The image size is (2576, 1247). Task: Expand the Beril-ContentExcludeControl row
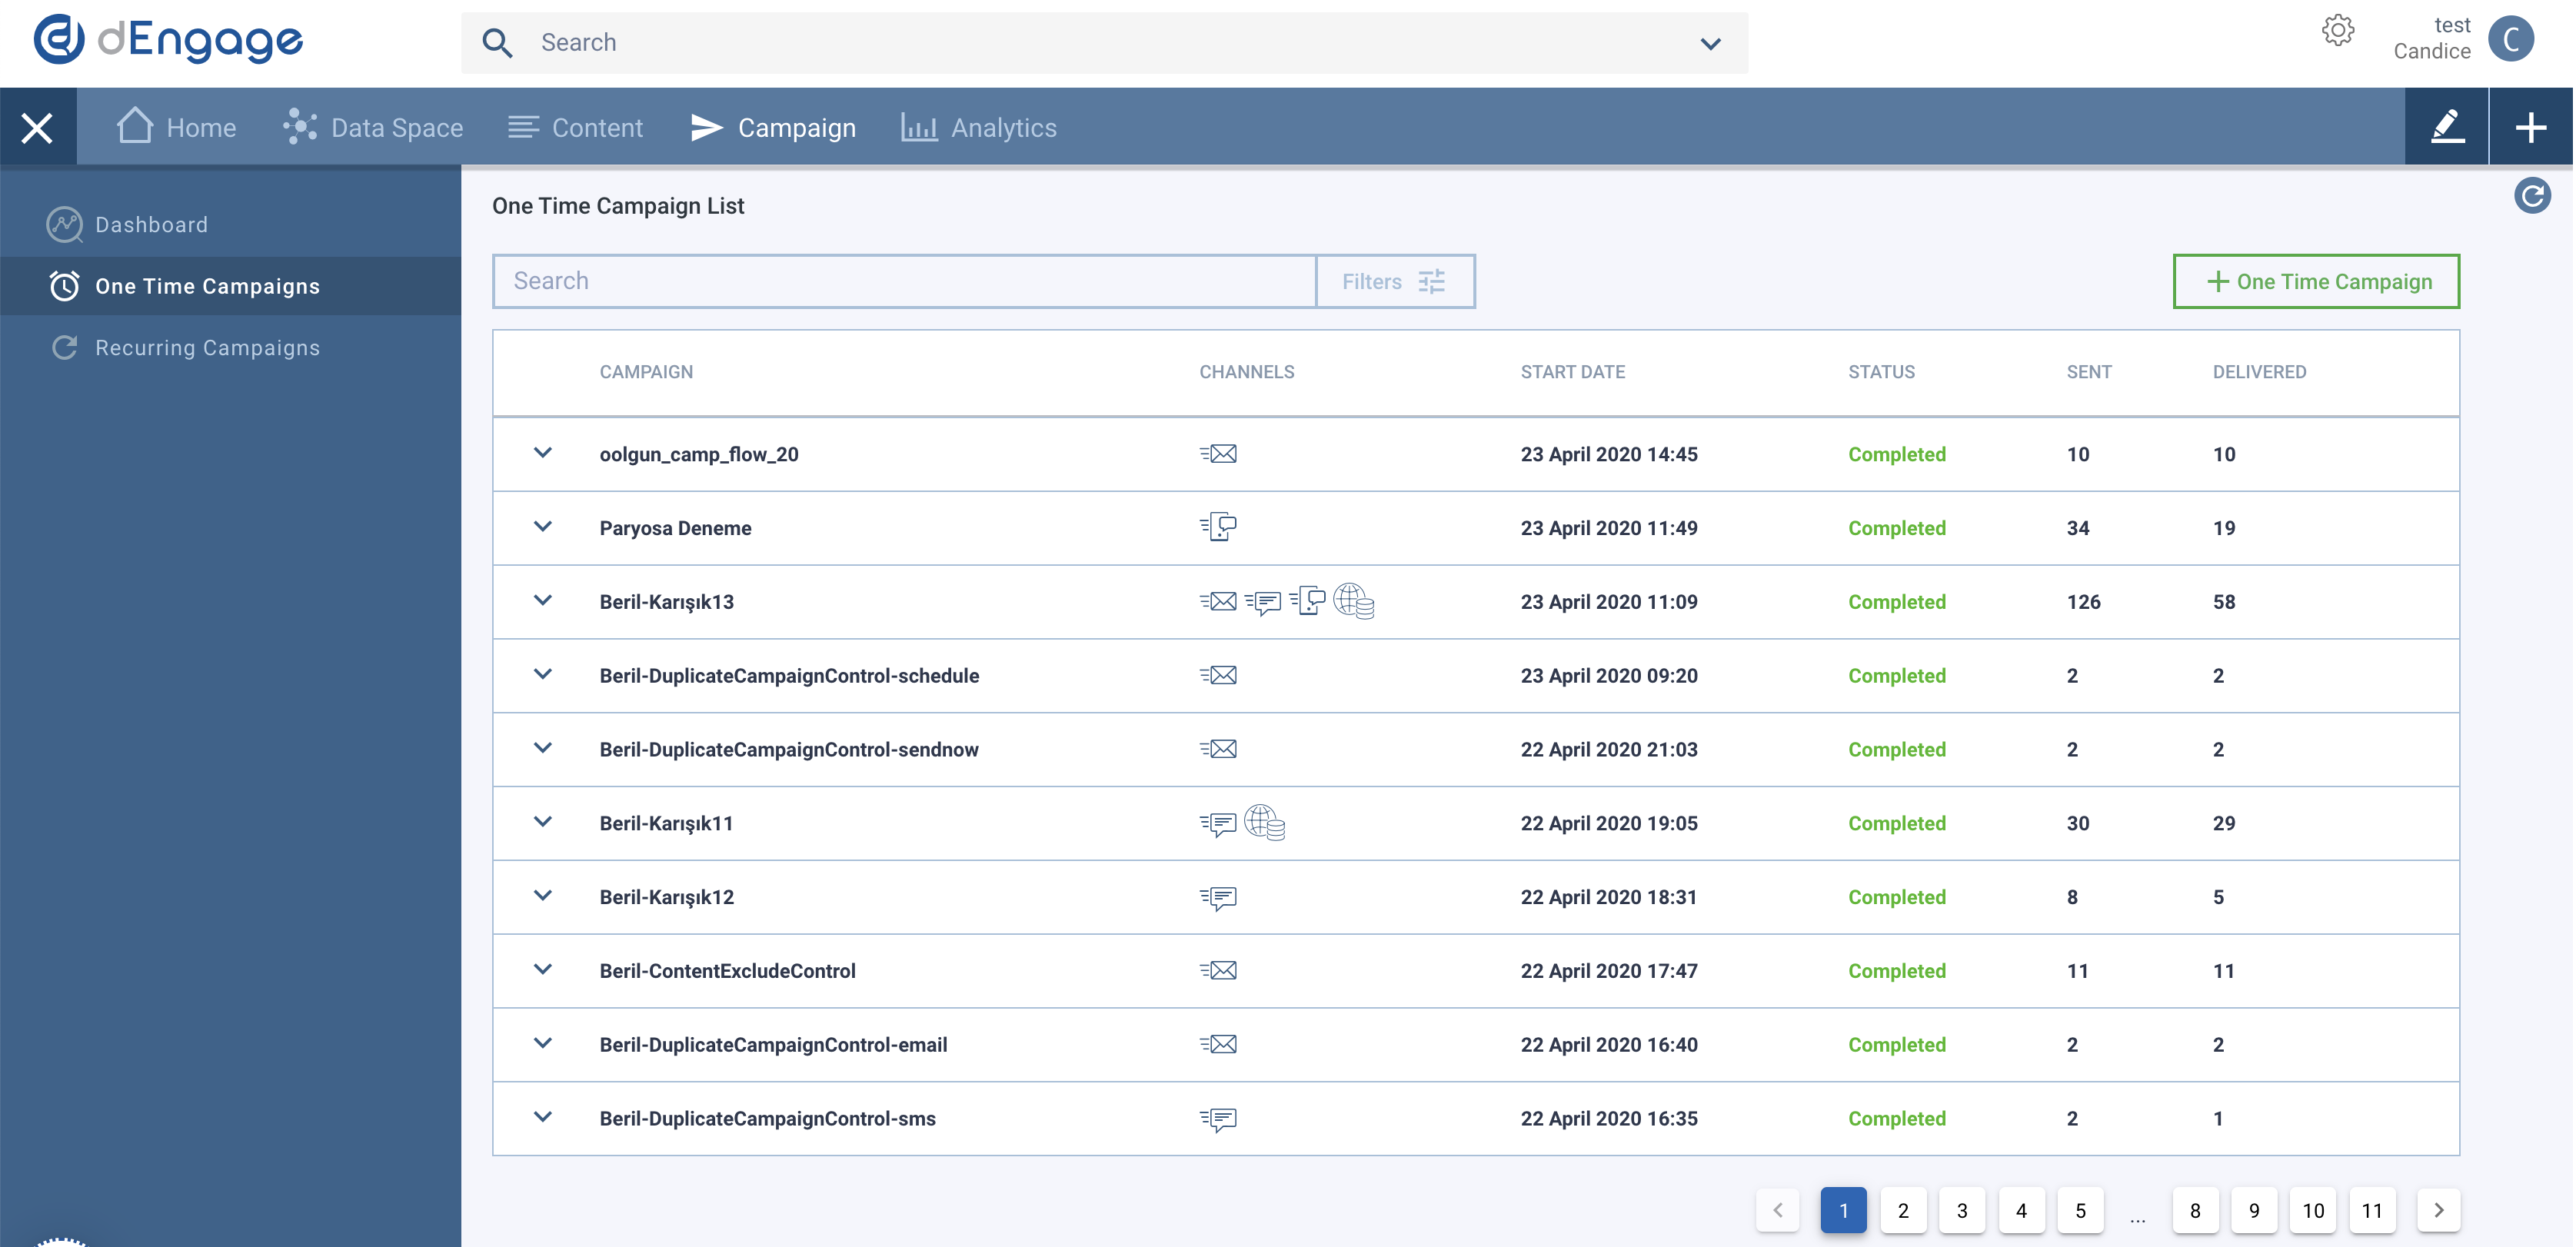[543, 969]
